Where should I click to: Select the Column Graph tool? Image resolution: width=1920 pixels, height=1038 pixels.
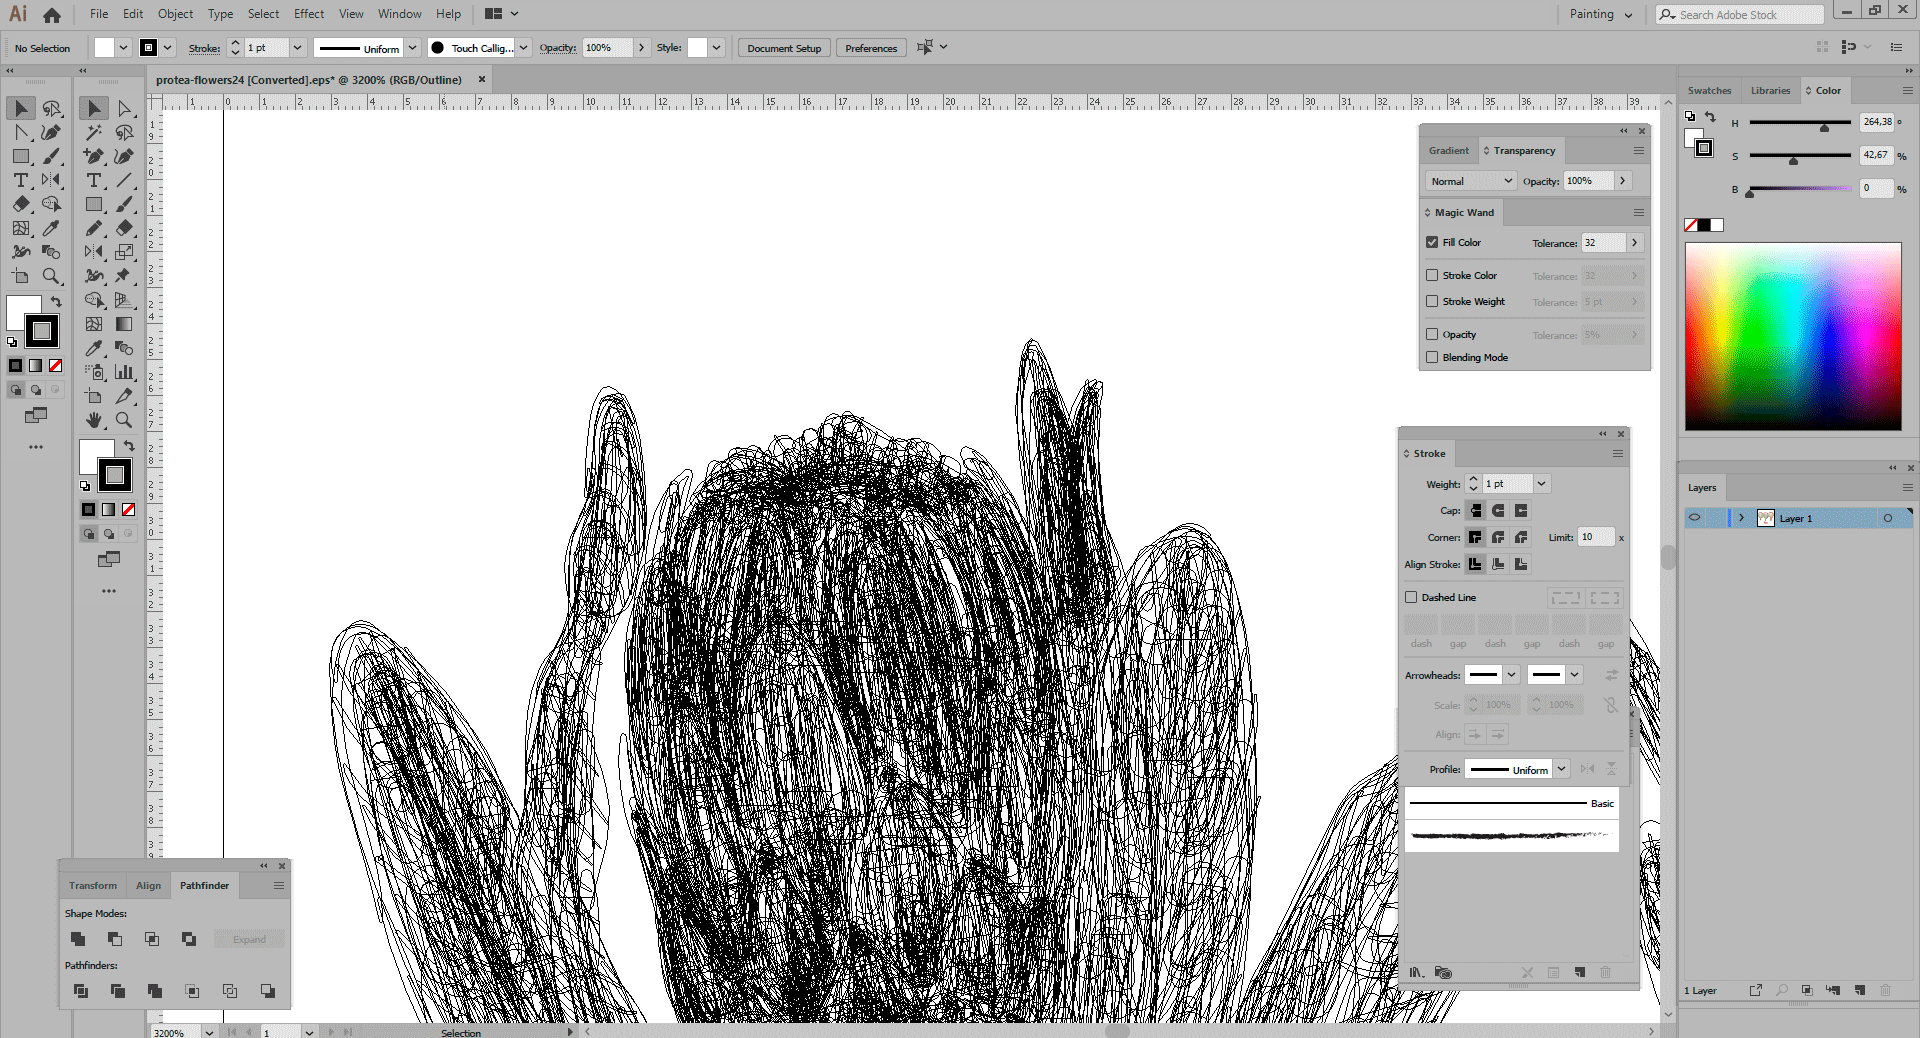(x=125, y=372)
